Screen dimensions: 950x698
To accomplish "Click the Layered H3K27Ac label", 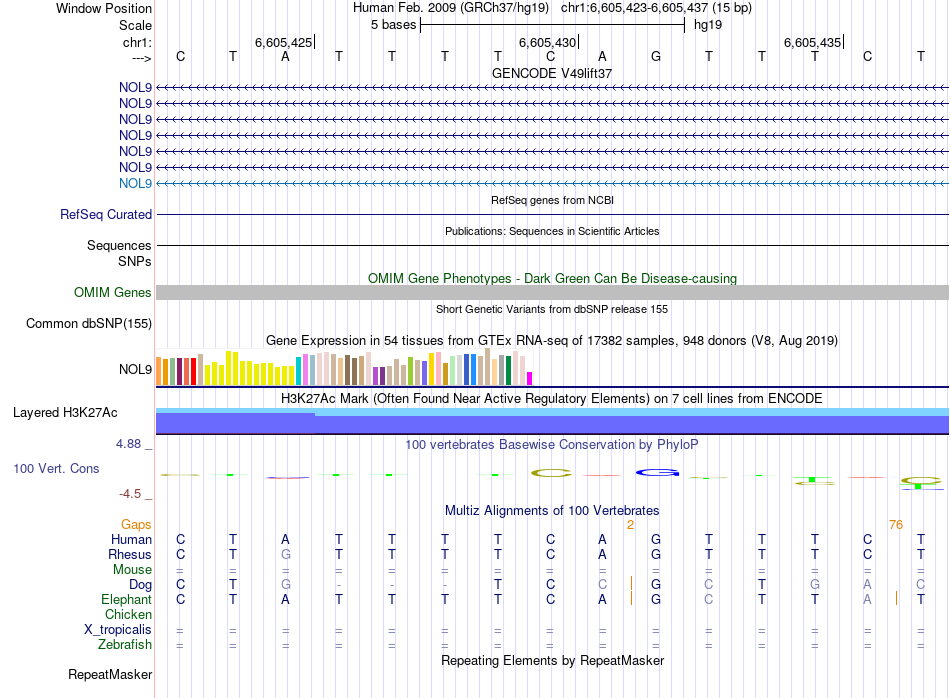I will tap(65, 413).
